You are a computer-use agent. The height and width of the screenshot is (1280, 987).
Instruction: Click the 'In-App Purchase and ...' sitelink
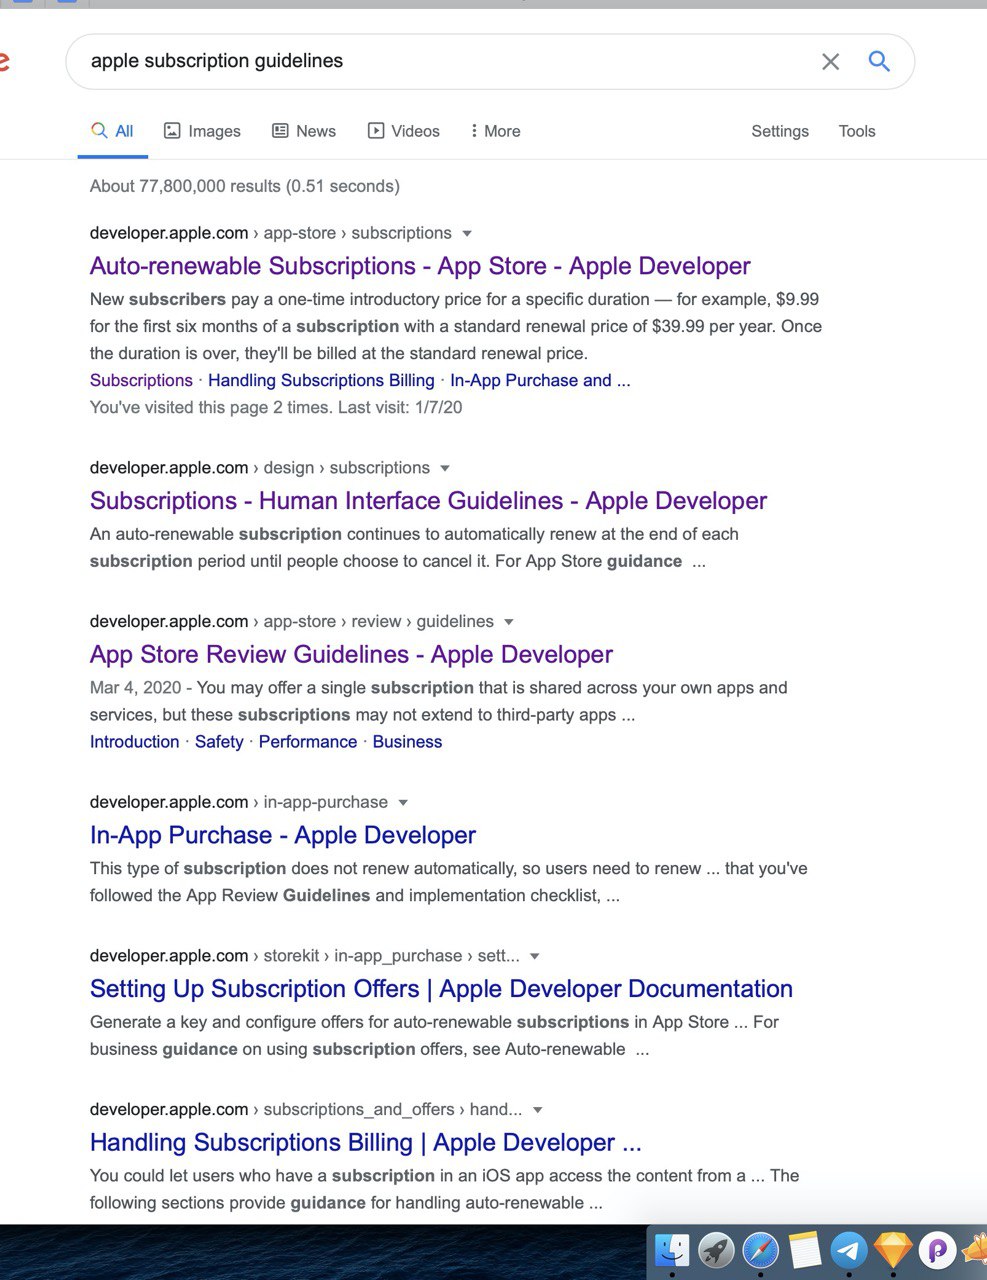coord(540,380)
